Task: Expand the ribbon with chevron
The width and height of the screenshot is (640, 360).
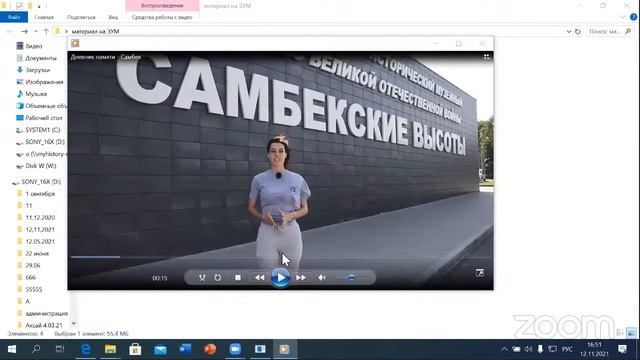Action: coord(623,17)
